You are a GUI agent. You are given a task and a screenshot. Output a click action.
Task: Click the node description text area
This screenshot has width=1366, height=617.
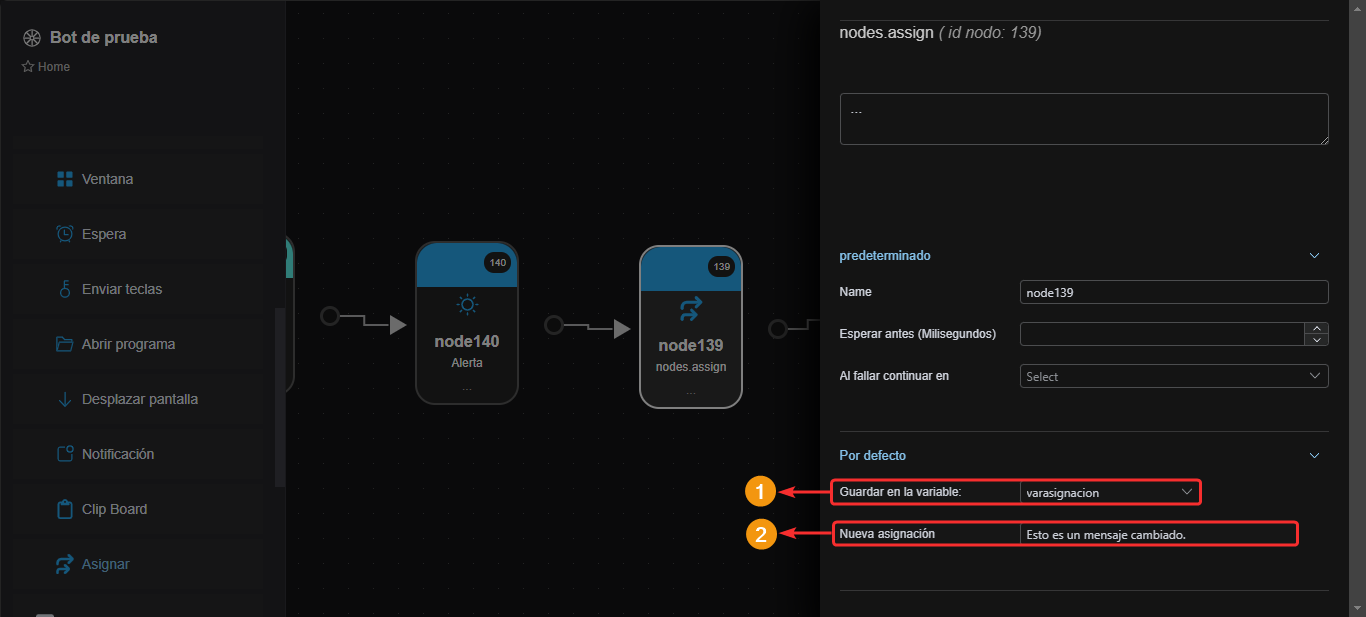[x=1084, y=119]
